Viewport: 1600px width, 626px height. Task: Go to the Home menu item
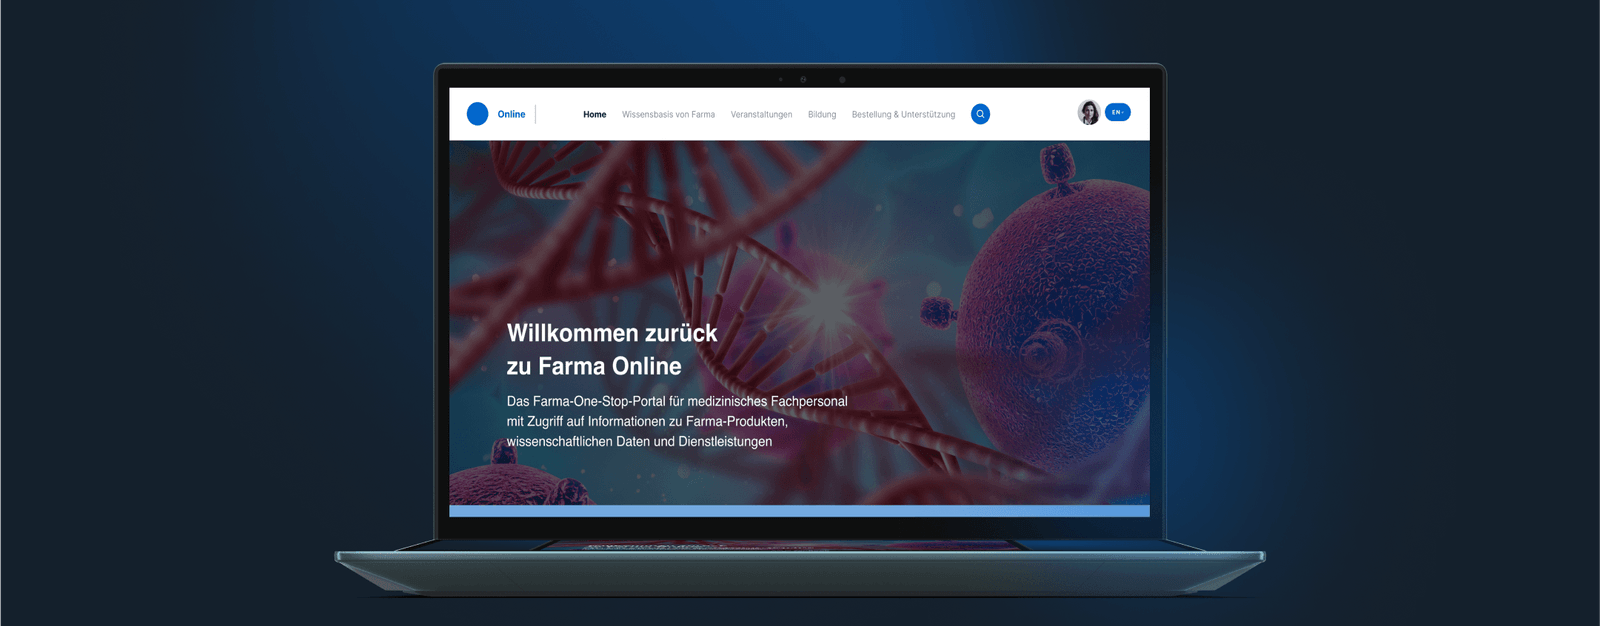coord(595,114)
